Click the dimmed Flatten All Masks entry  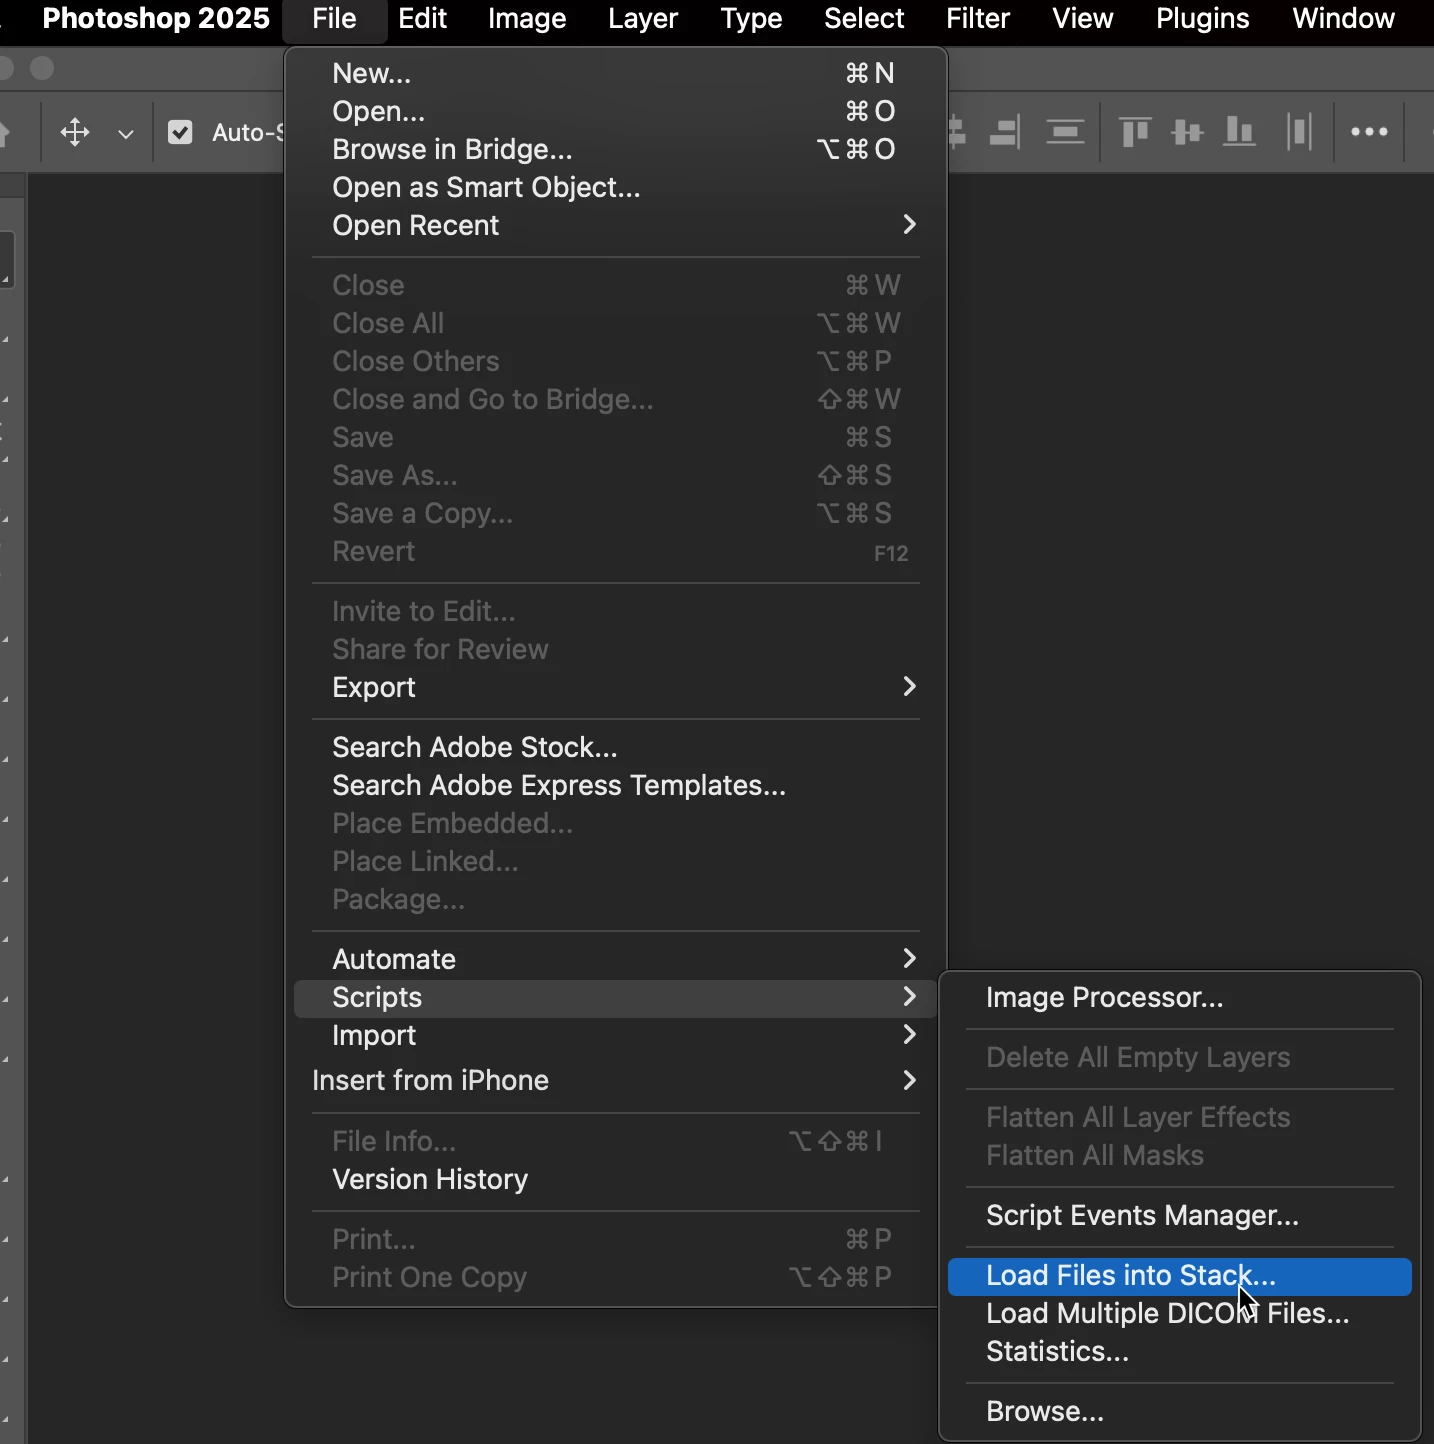tap(1180, 1155)
